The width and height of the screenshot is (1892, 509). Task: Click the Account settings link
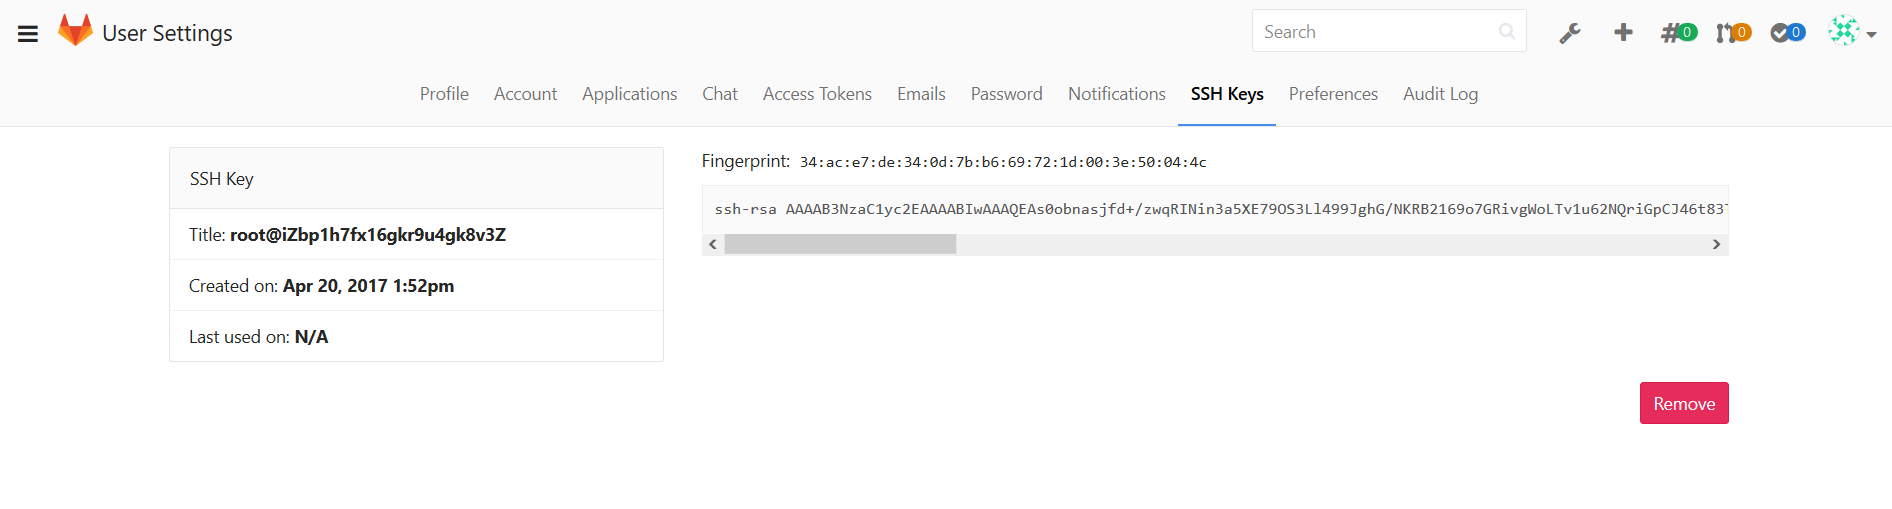tap(525, 94)
